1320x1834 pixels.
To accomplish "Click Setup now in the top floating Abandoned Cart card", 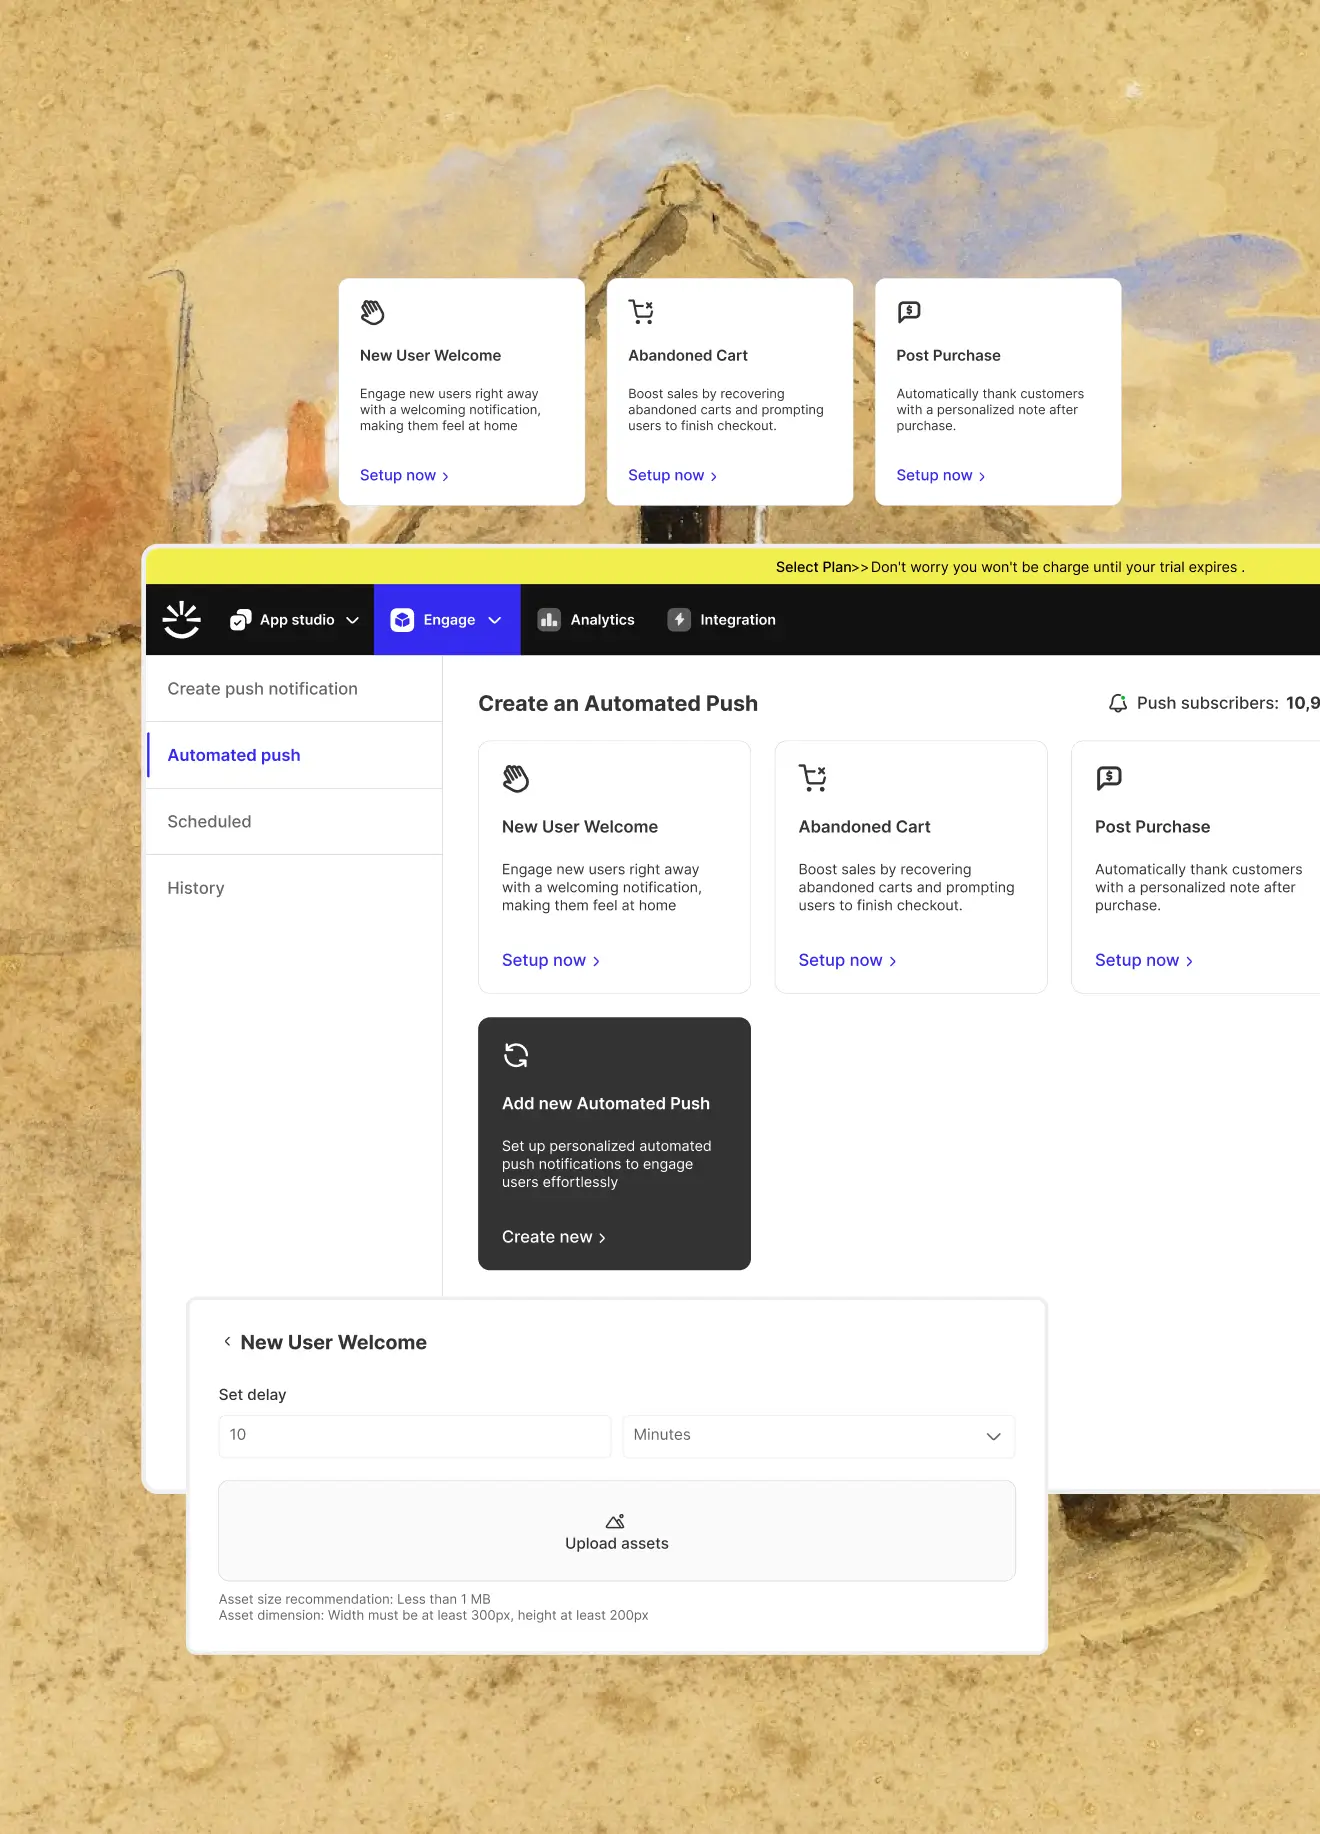I will pos(672,475).
